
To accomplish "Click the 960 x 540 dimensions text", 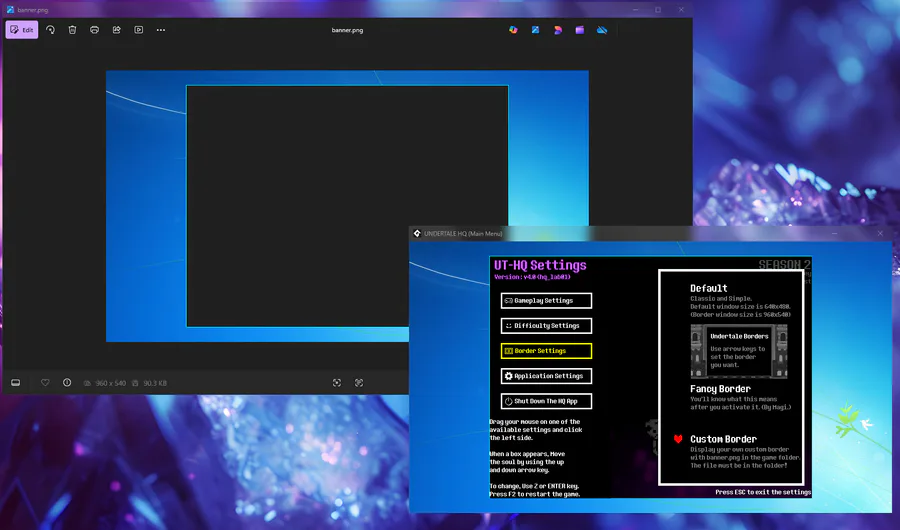I will pyautogui.click(x=111, y=383).
